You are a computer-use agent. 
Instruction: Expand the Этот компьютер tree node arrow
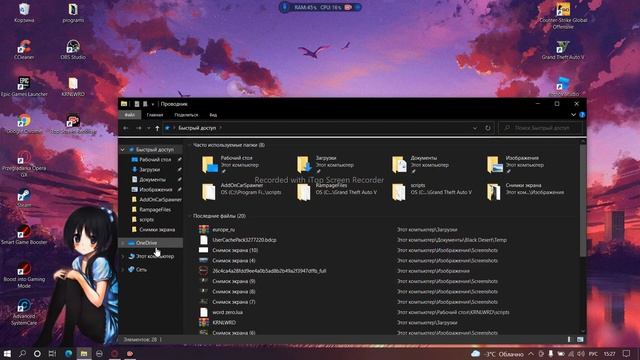point(123,256)
